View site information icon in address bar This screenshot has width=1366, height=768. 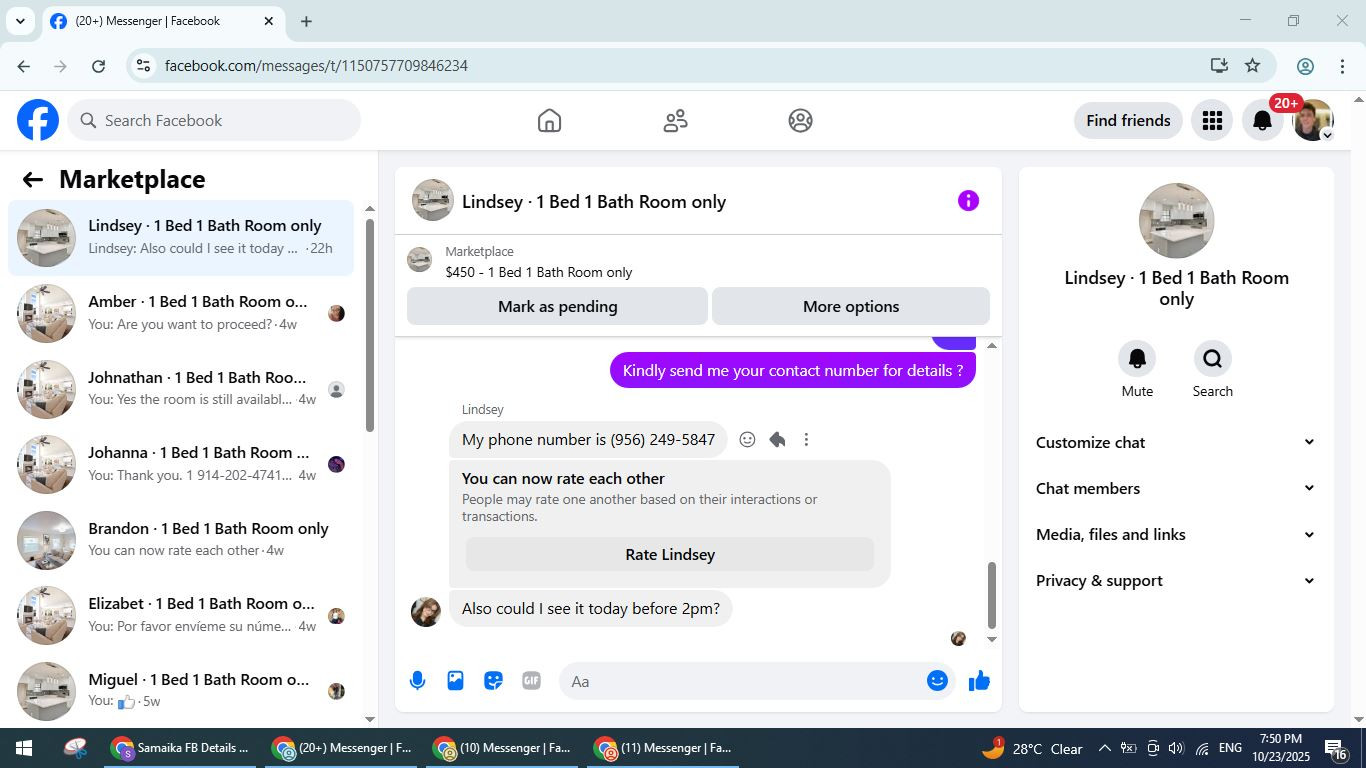point(144,66)
